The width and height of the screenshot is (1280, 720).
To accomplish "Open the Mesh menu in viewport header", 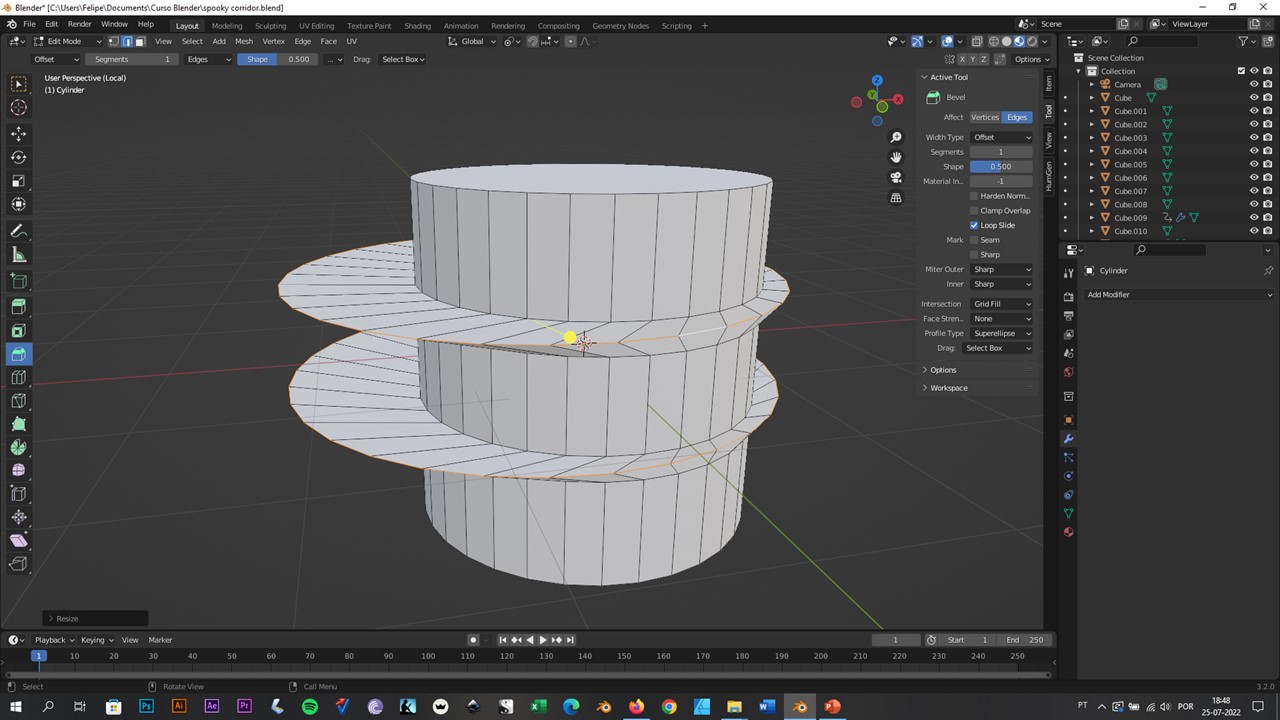I will click(244, 42).
